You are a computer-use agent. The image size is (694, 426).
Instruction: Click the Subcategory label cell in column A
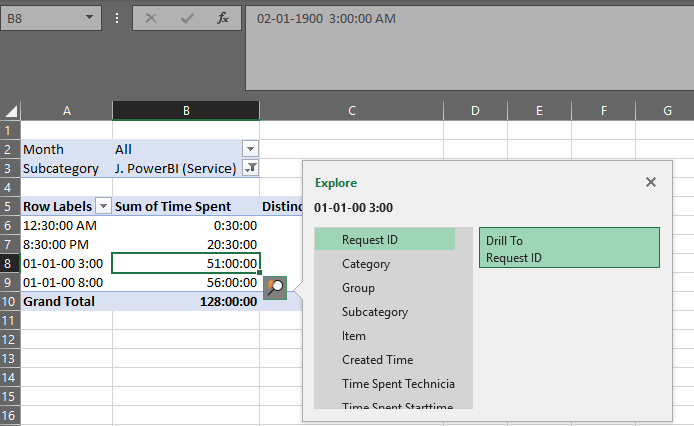tap(66, 168)
